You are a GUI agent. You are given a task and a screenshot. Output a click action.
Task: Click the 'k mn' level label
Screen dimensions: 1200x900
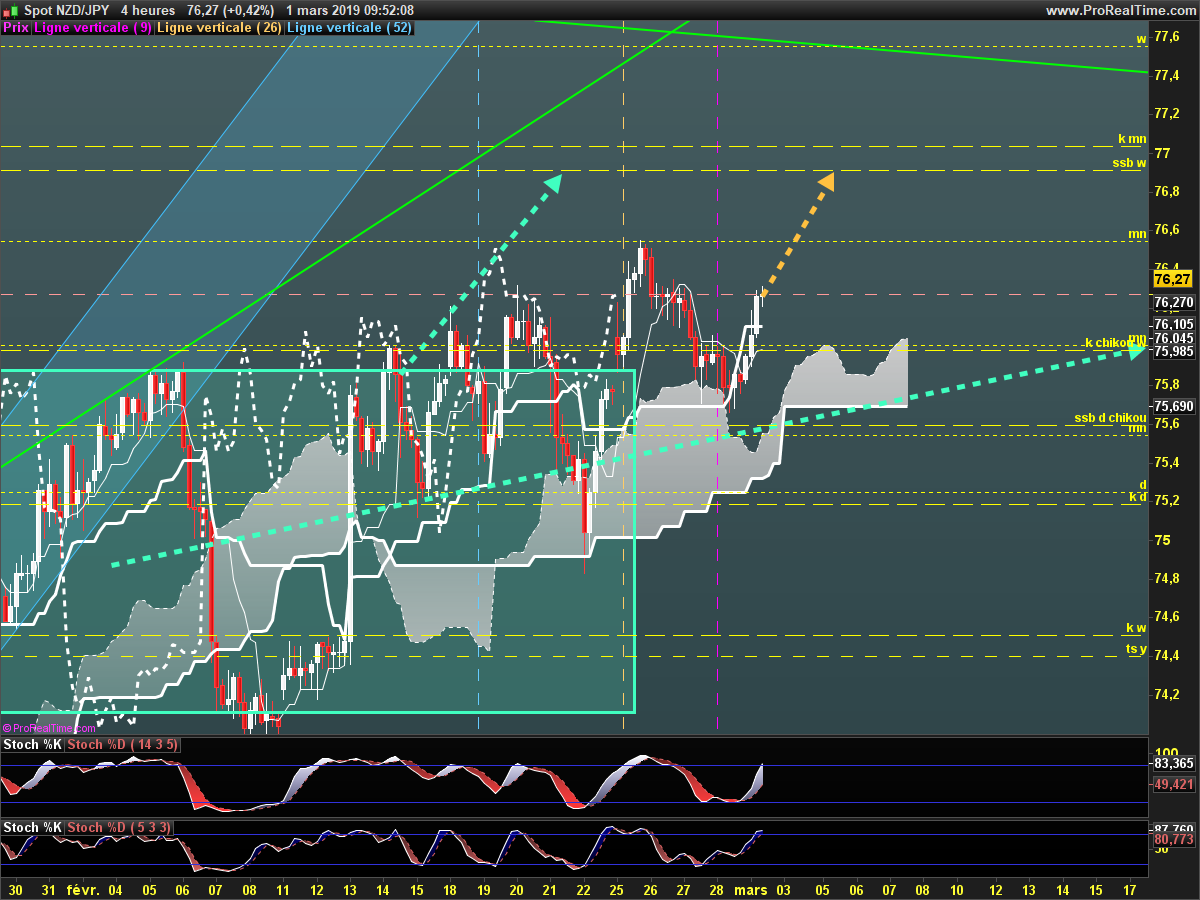tap(1132, 139)
